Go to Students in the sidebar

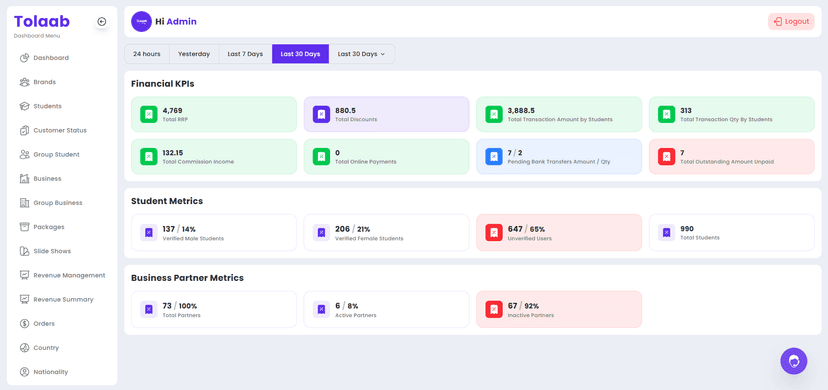click(62, 106)
